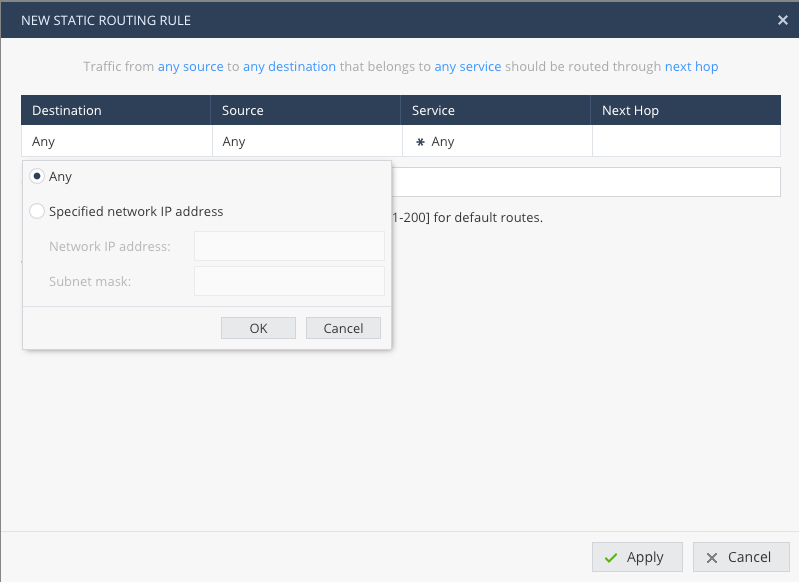Click the 'any destination' link

289,67
